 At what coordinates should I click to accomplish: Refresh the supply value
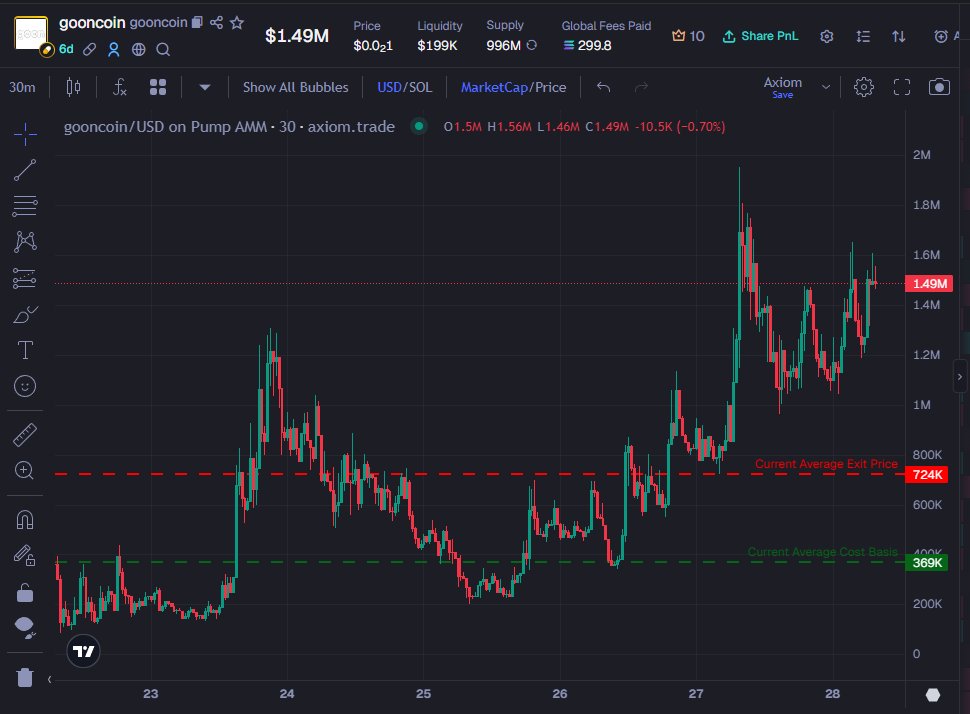coord(531,45)
